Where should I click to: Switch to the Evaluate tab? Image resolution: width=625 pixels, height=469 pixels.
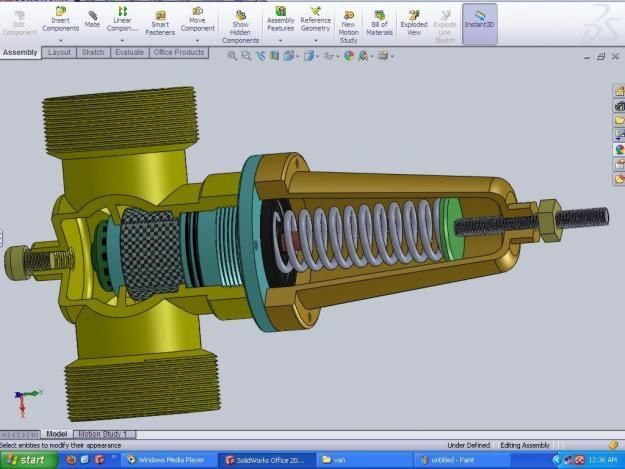pos(128,52)
